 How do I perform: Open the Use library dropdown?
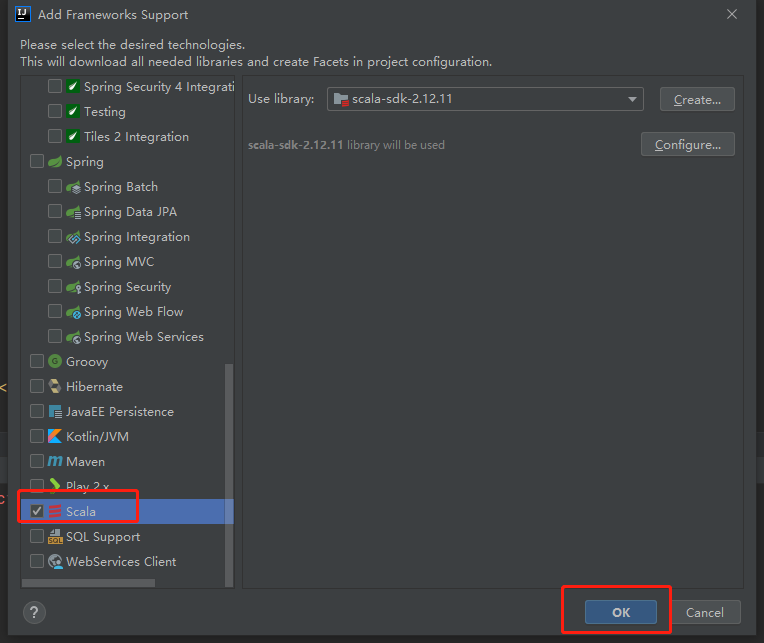coord(632,99)
